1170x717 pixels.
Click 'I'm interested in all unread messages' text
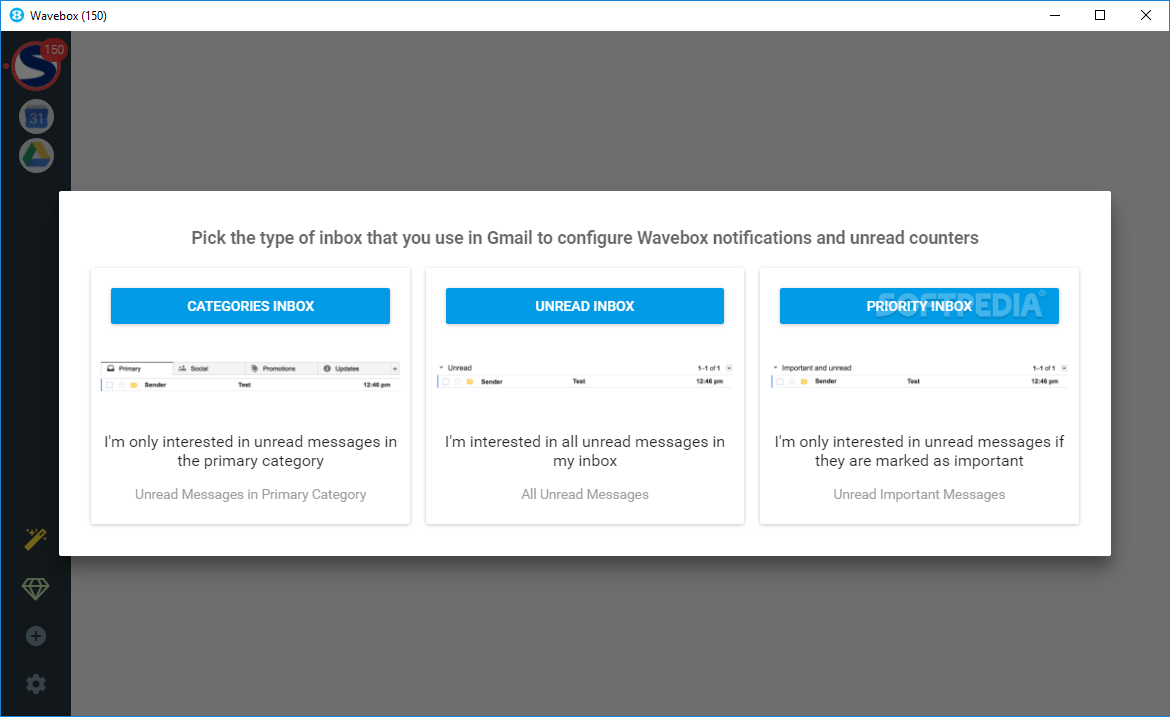click(x=585, y=451)
